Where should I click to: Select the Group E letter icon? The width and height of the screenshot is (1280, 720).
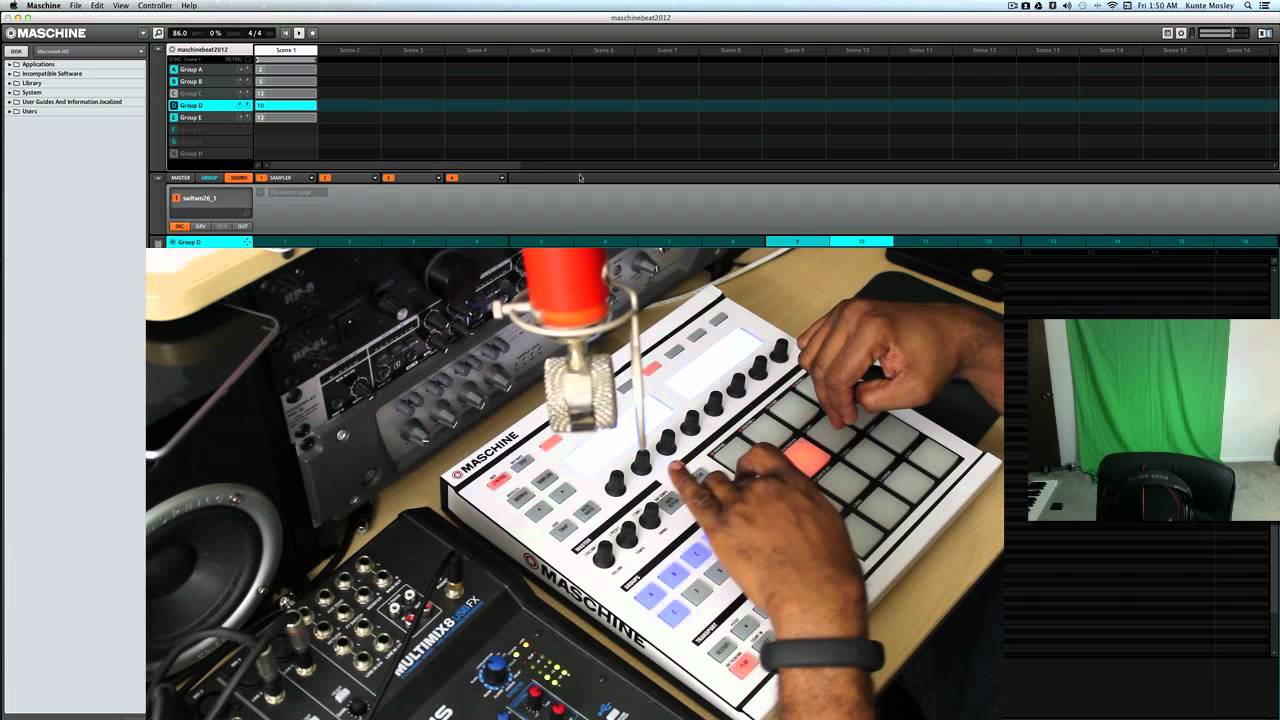point(174,118)
